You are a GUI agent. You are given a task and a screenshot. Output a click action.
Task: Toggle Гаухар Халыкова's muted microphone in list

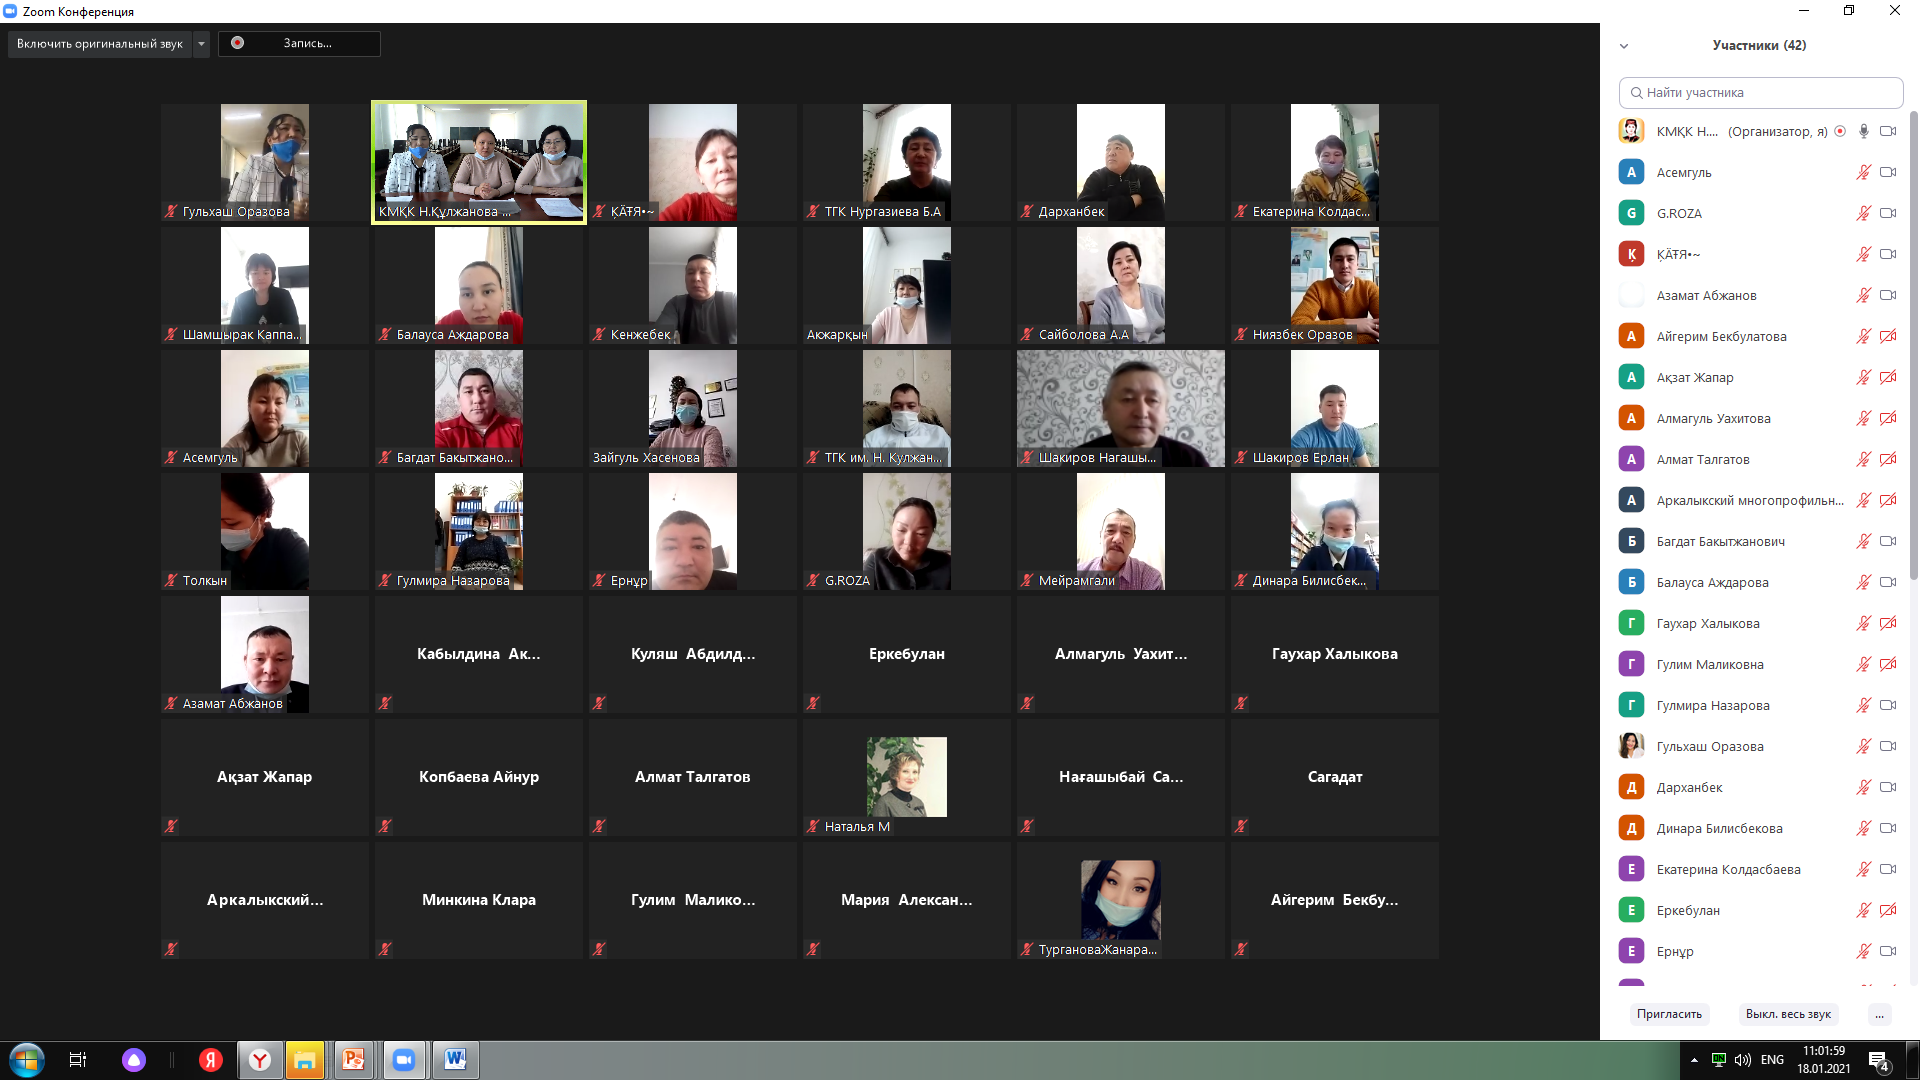(1863, 623)
